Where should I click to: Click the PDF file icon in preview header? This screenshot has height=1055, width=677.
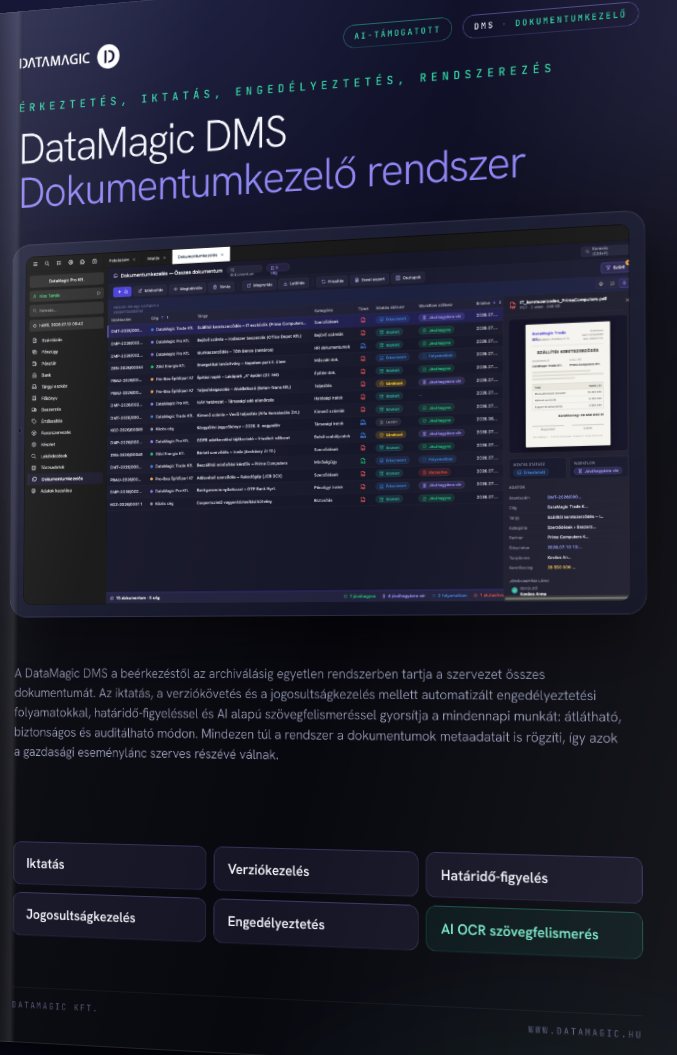click(x=512, y=305)
